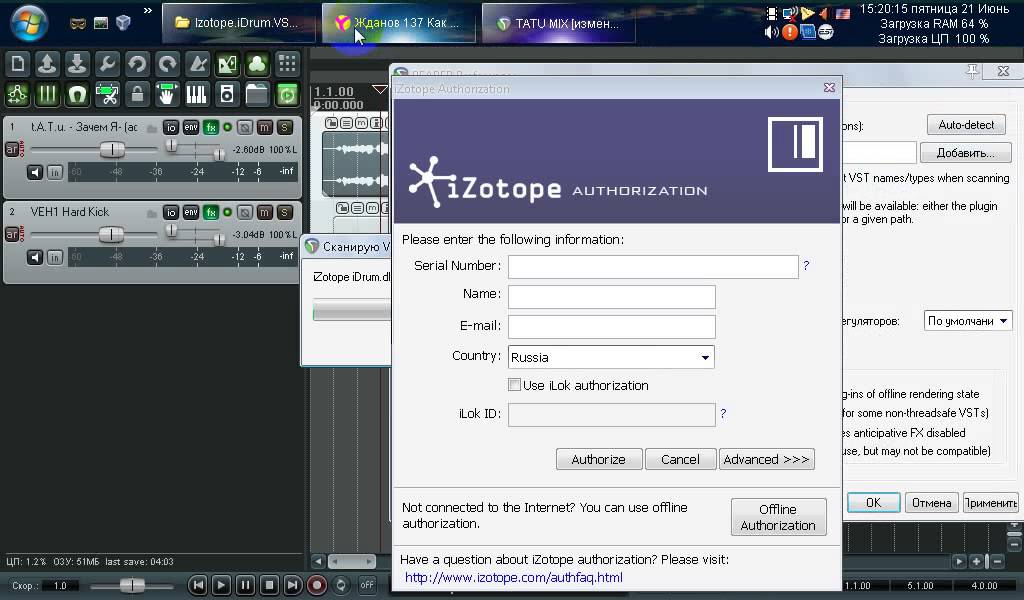The height and width of the screenshot is (600, 1024).
Task: Open the in input selector on track 1
Action: pos(55,172)
